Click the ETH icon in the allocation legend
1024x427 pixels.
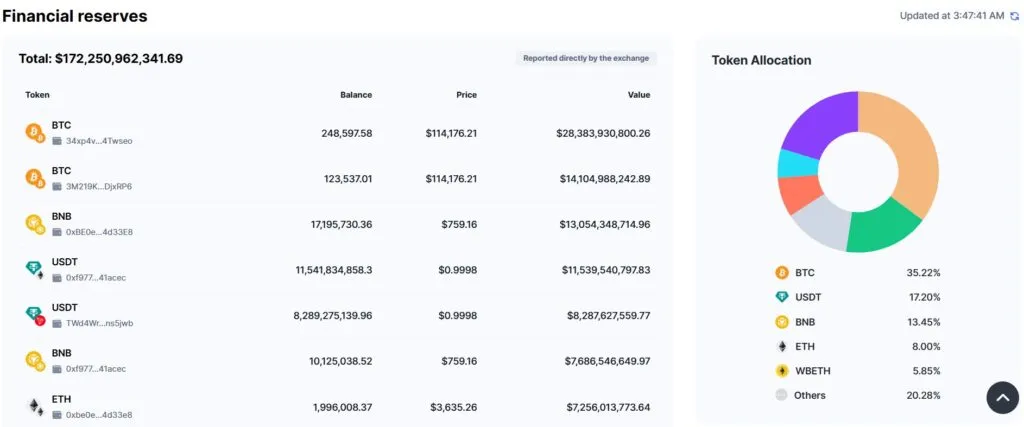pos(782,346)
